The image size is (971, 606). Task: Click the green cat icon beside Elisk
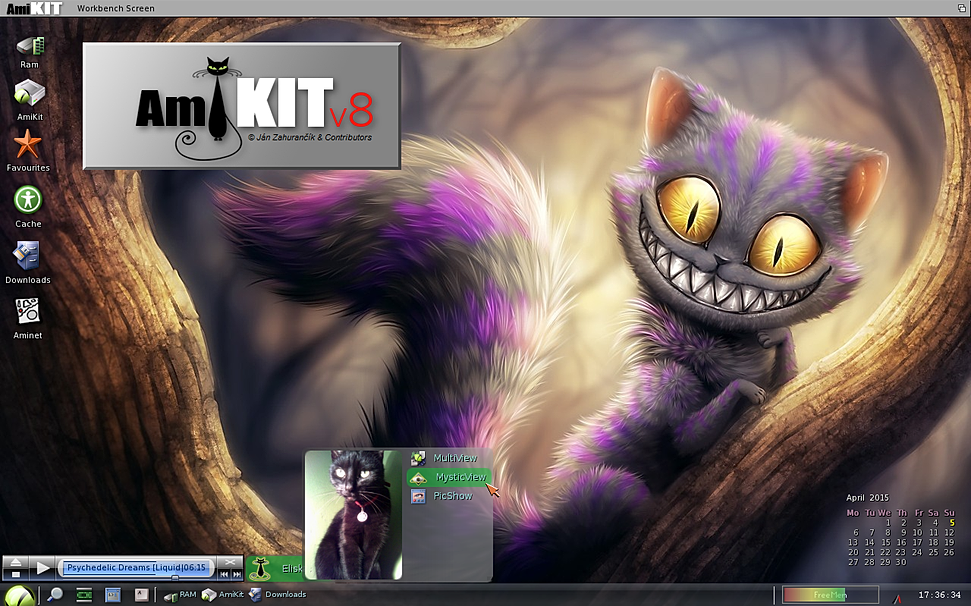[260, 569]
